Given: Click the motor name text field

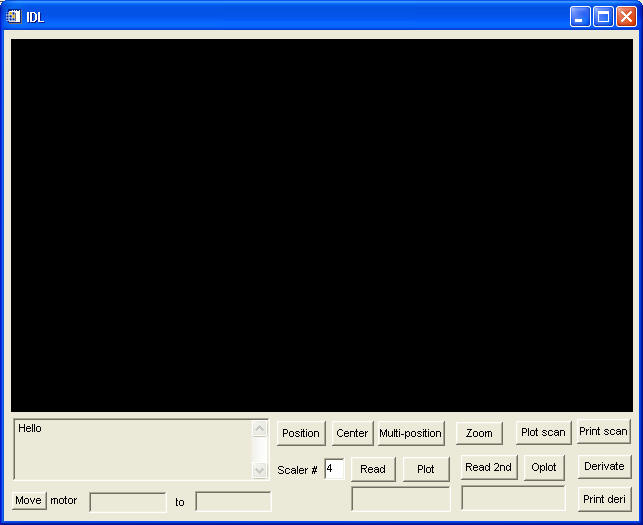Looking at the screenshot, I should pos(128,502).
